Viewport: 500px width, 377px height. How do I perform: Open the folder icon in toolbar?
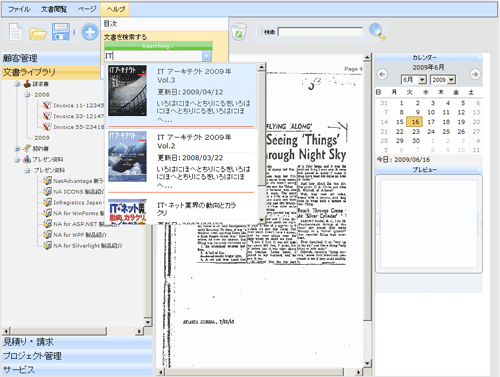(37, 34)
